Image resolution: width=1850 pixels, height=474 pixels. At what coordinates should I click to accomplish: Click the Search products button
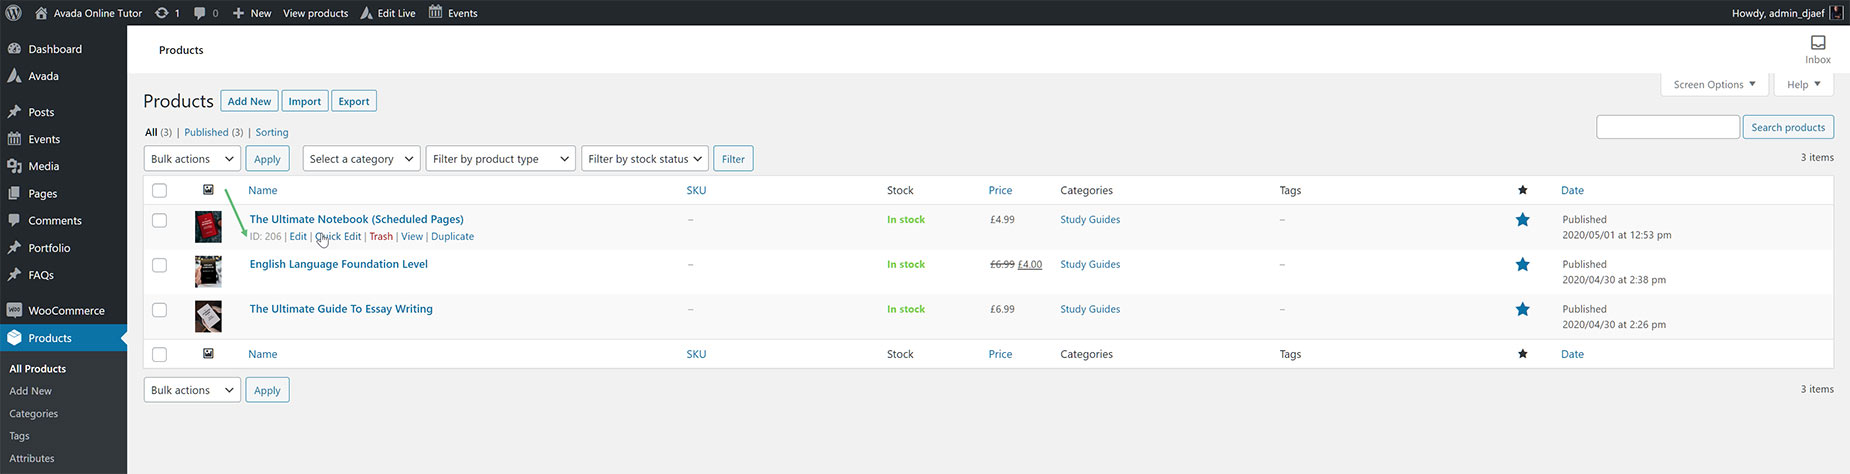coord(1788,127)
